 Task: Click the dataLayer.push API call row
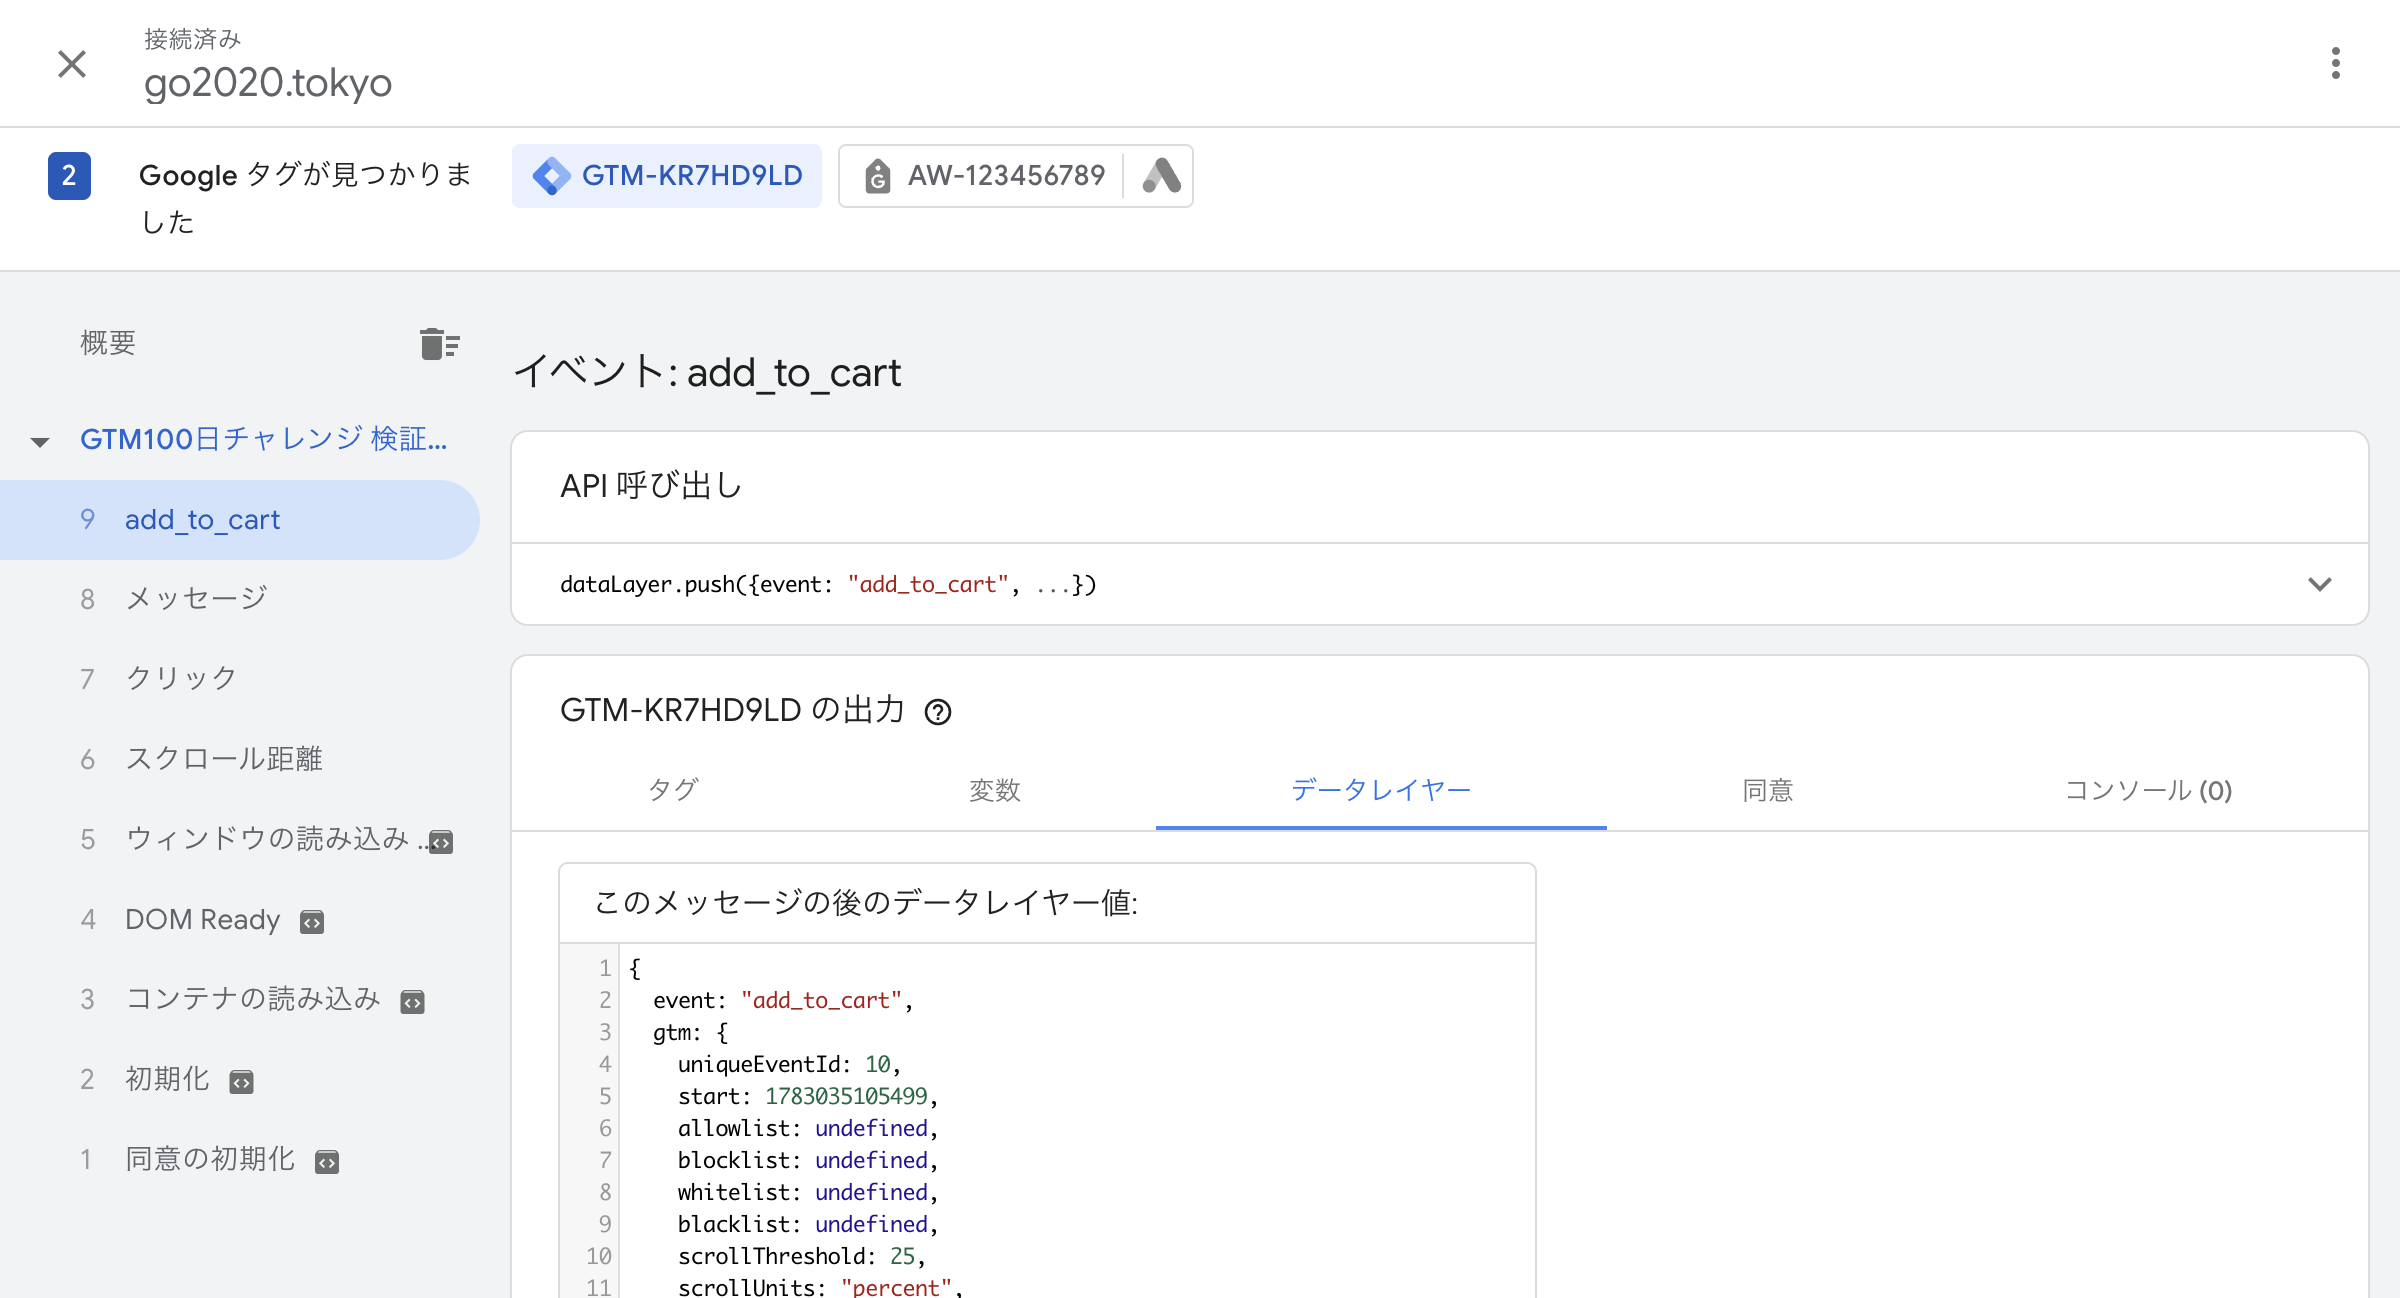tap(1439, 584)
